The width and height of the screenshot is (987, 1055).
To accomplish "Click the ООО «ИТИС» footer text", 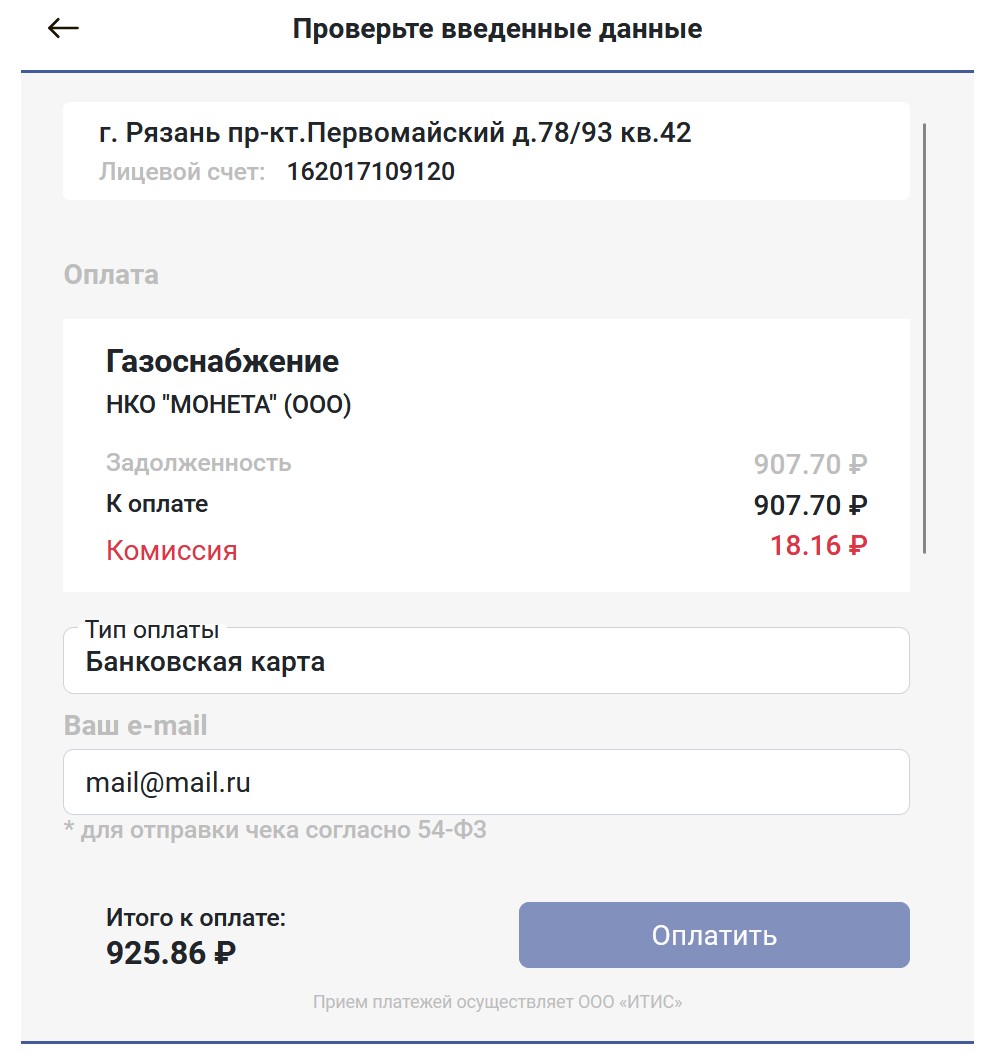I will coord(497,1001).
